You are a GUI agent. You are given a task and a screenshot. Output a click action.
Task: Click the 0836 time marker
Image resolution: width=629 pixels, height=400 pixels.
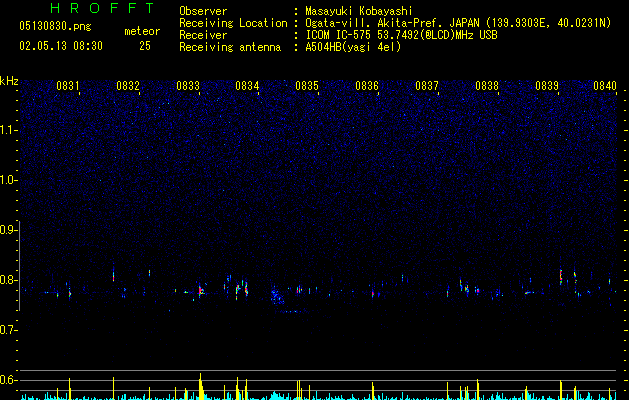pos(367,86)
